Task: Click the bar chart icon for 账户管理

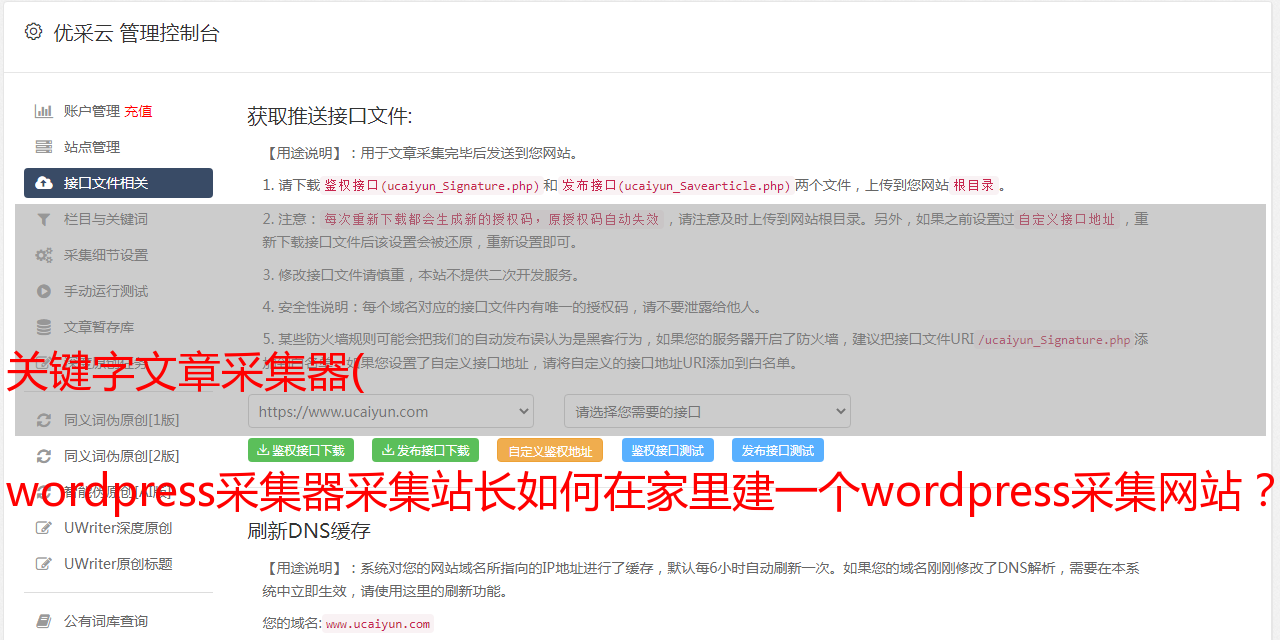Action: pyautogui.click(x=44, y=111)
